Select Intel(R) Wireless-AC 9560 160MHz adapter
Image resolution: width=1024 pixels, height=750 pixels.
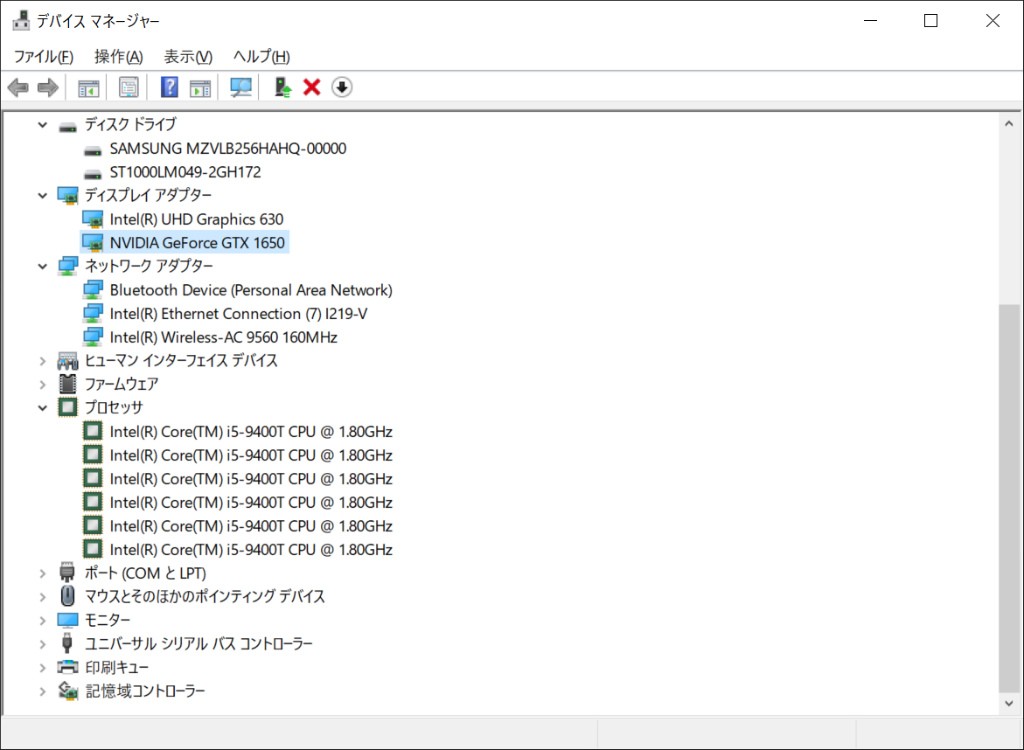tap(223, 337)
